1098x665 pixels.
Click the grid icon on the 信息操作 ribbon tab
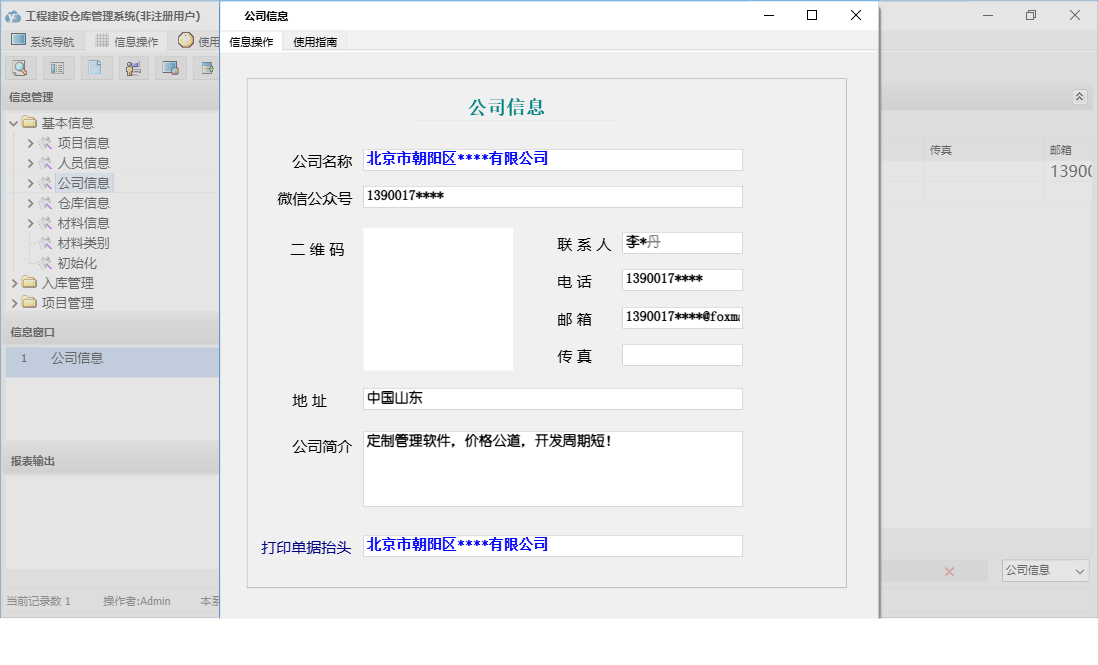(104, 41)
